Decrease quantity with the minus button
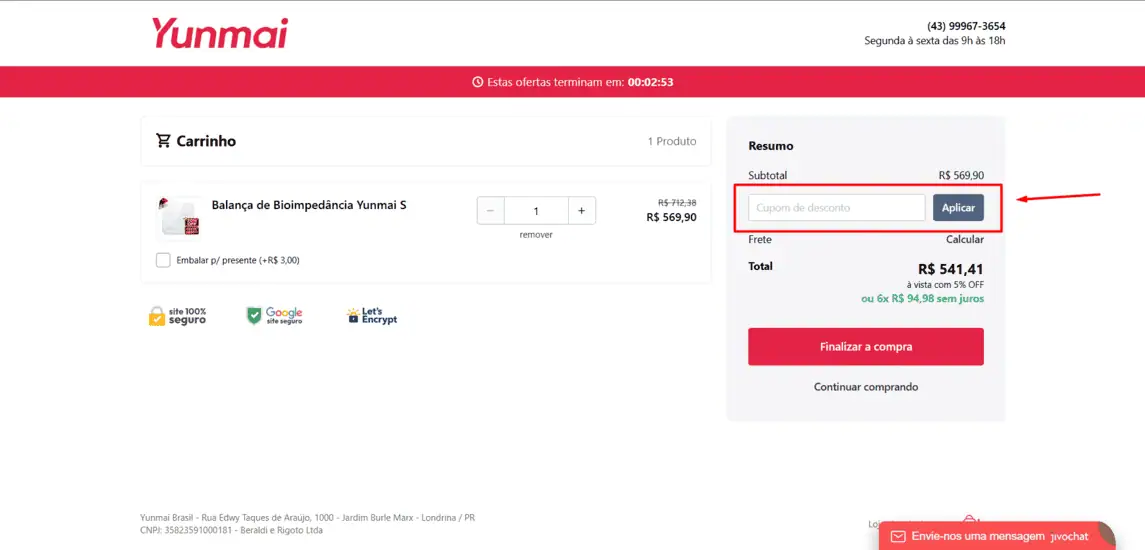Image resolution: width=1145 pixels, height=550 pixels. (490, 210)
